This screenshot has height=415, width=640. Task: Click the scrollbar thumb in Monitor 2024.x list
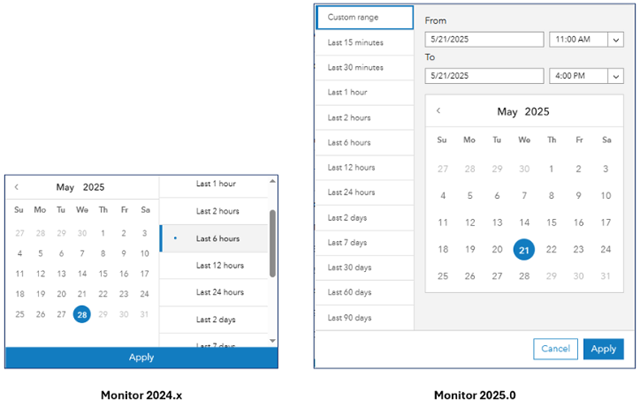click(273, 244)
